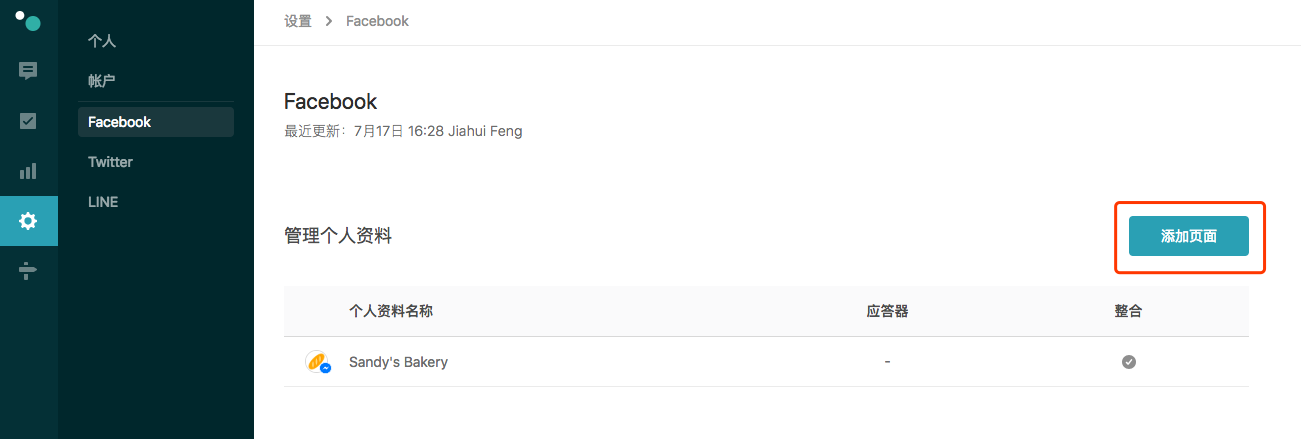Click Sandy's Bakery profile avatar
The width and height of the screenshot is (1301, 439).
tap(317, 362)
